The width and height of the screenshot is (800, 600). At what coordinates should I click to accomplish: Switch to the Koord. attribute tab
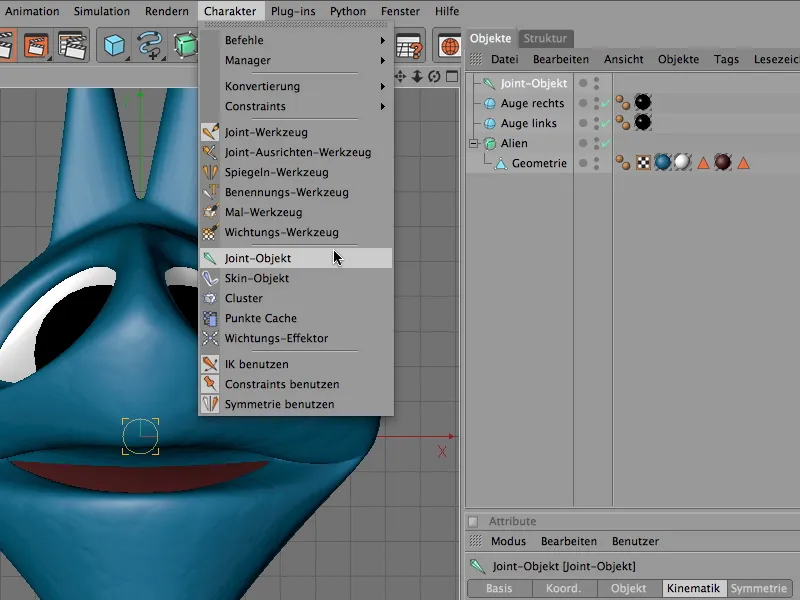pyautogui.click(x=564, y=588)
